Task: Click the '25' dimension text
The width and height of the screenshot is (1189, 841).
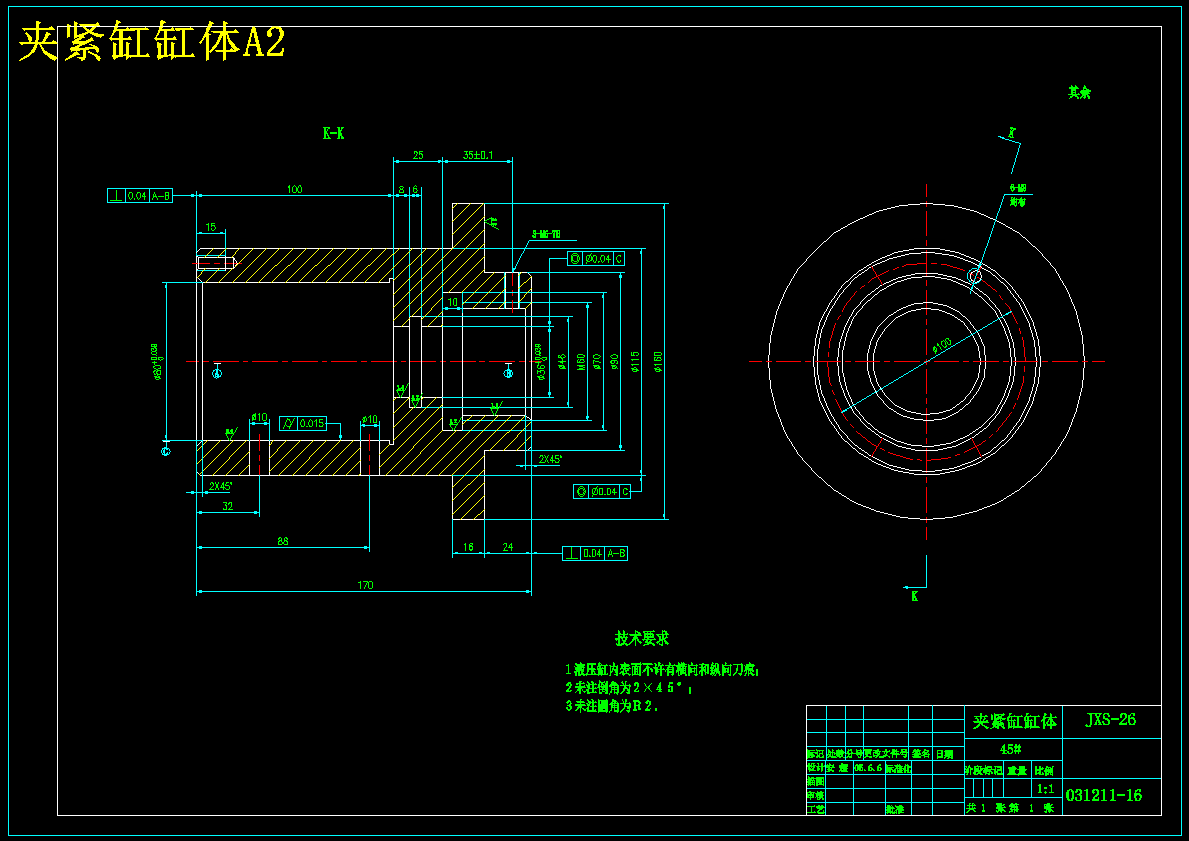Action: pos(418,155)
